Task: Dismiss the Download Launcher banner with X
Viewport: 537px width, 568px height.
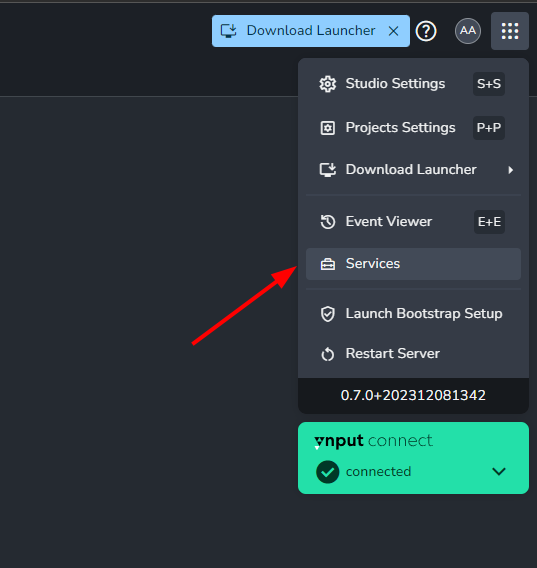Action: pyautogui.click(x=394, y=31)
